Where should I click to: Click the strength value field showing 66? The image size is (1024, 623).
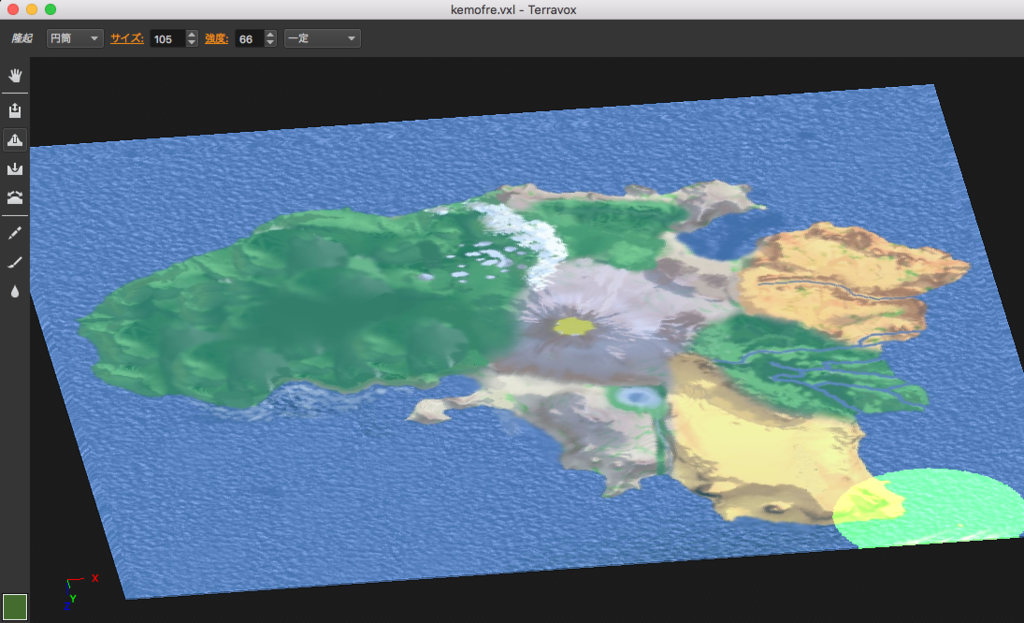pos(250,39)
